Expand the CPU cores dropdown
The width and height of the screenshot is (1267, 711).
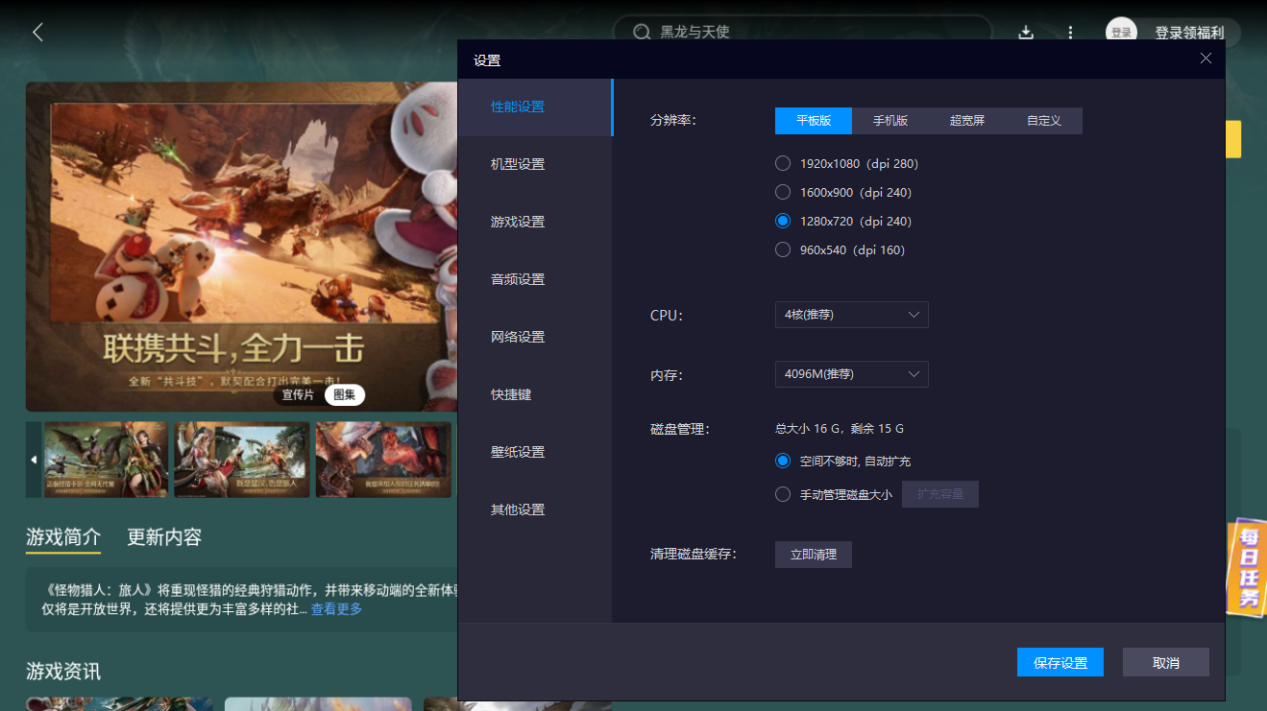(x=851, y=315)
